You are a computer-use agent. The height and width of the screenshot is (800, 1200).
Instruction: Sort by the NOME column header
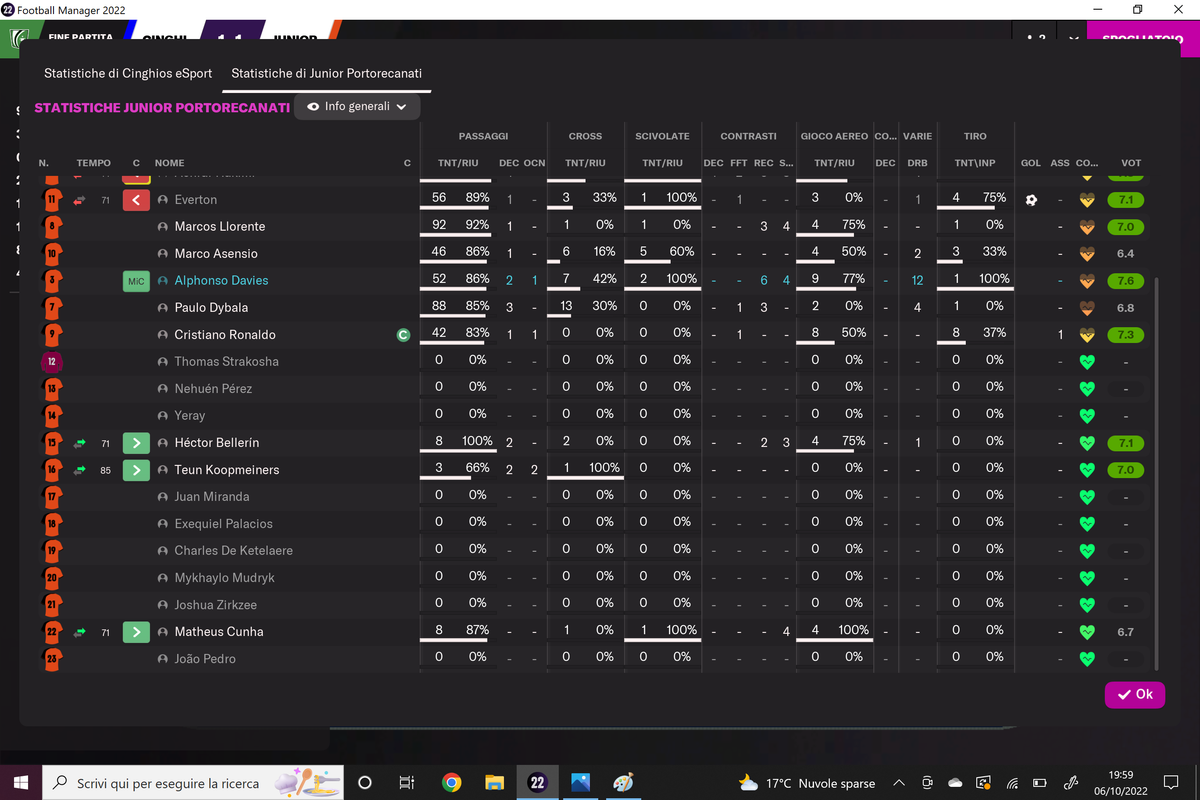(170, 163)
